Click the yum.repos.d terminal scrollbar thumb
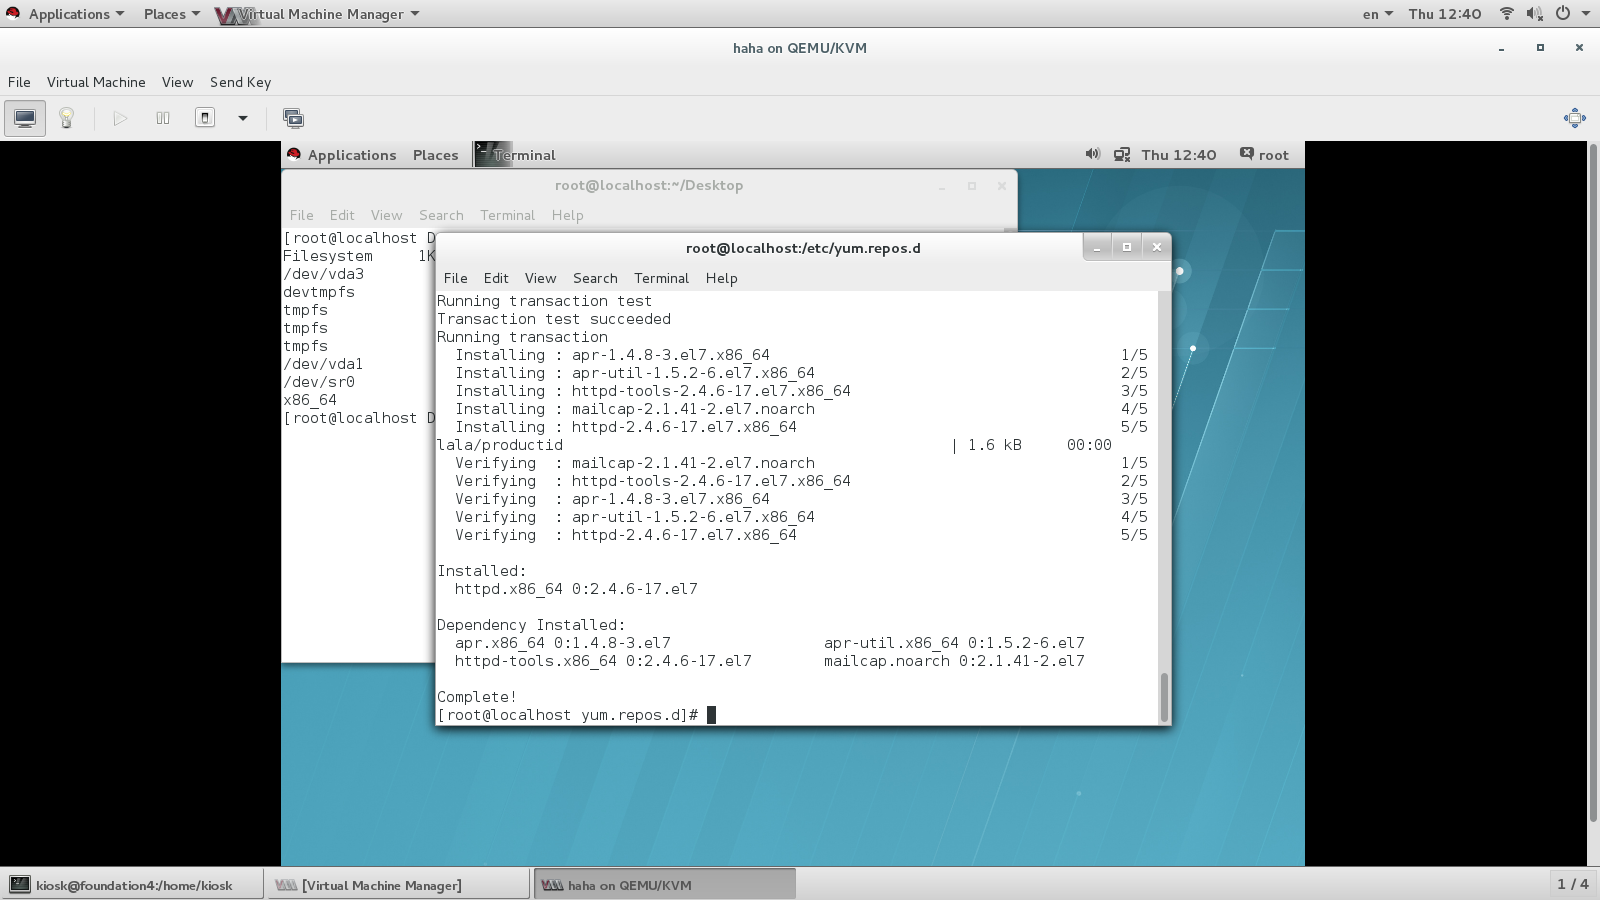The height and width of the screenshot is (900, 1600). point(1164,697)
